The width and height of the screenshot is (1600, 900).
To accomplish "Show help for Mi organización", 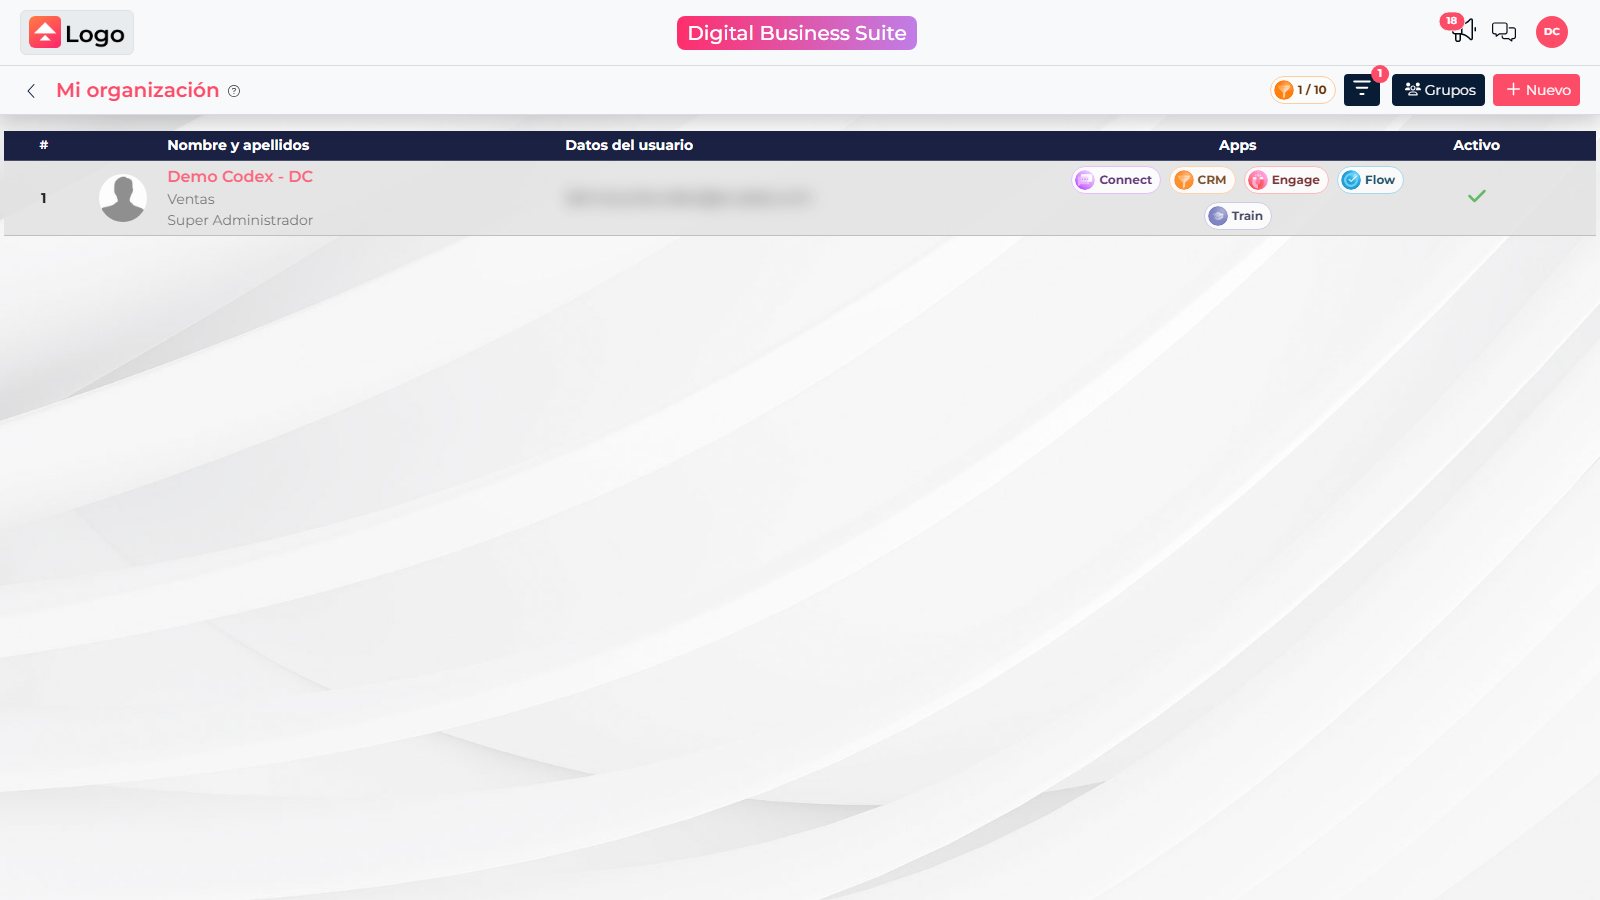I will [234, 91].
